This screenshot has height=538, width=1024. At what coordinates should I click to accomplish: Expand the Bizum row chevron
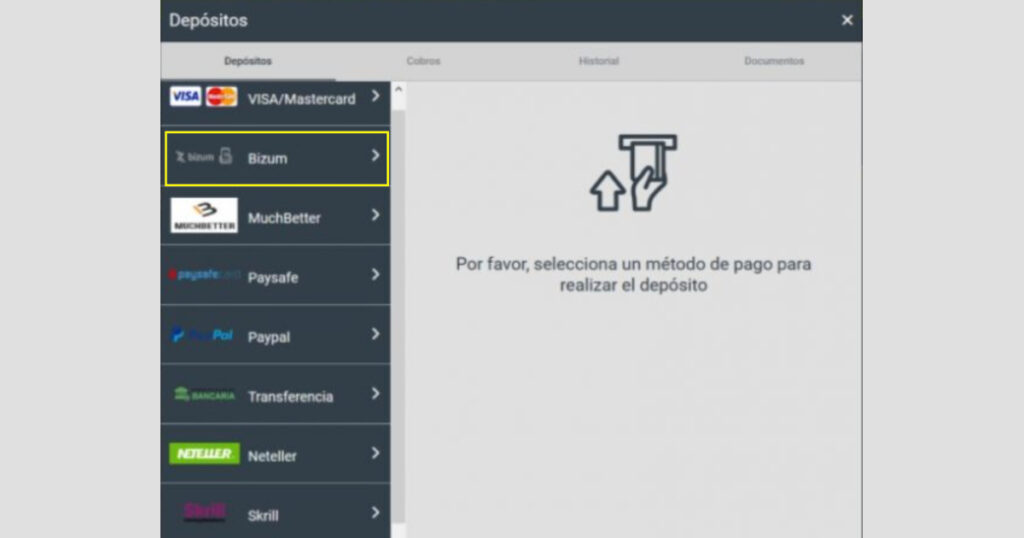(376, 155)
